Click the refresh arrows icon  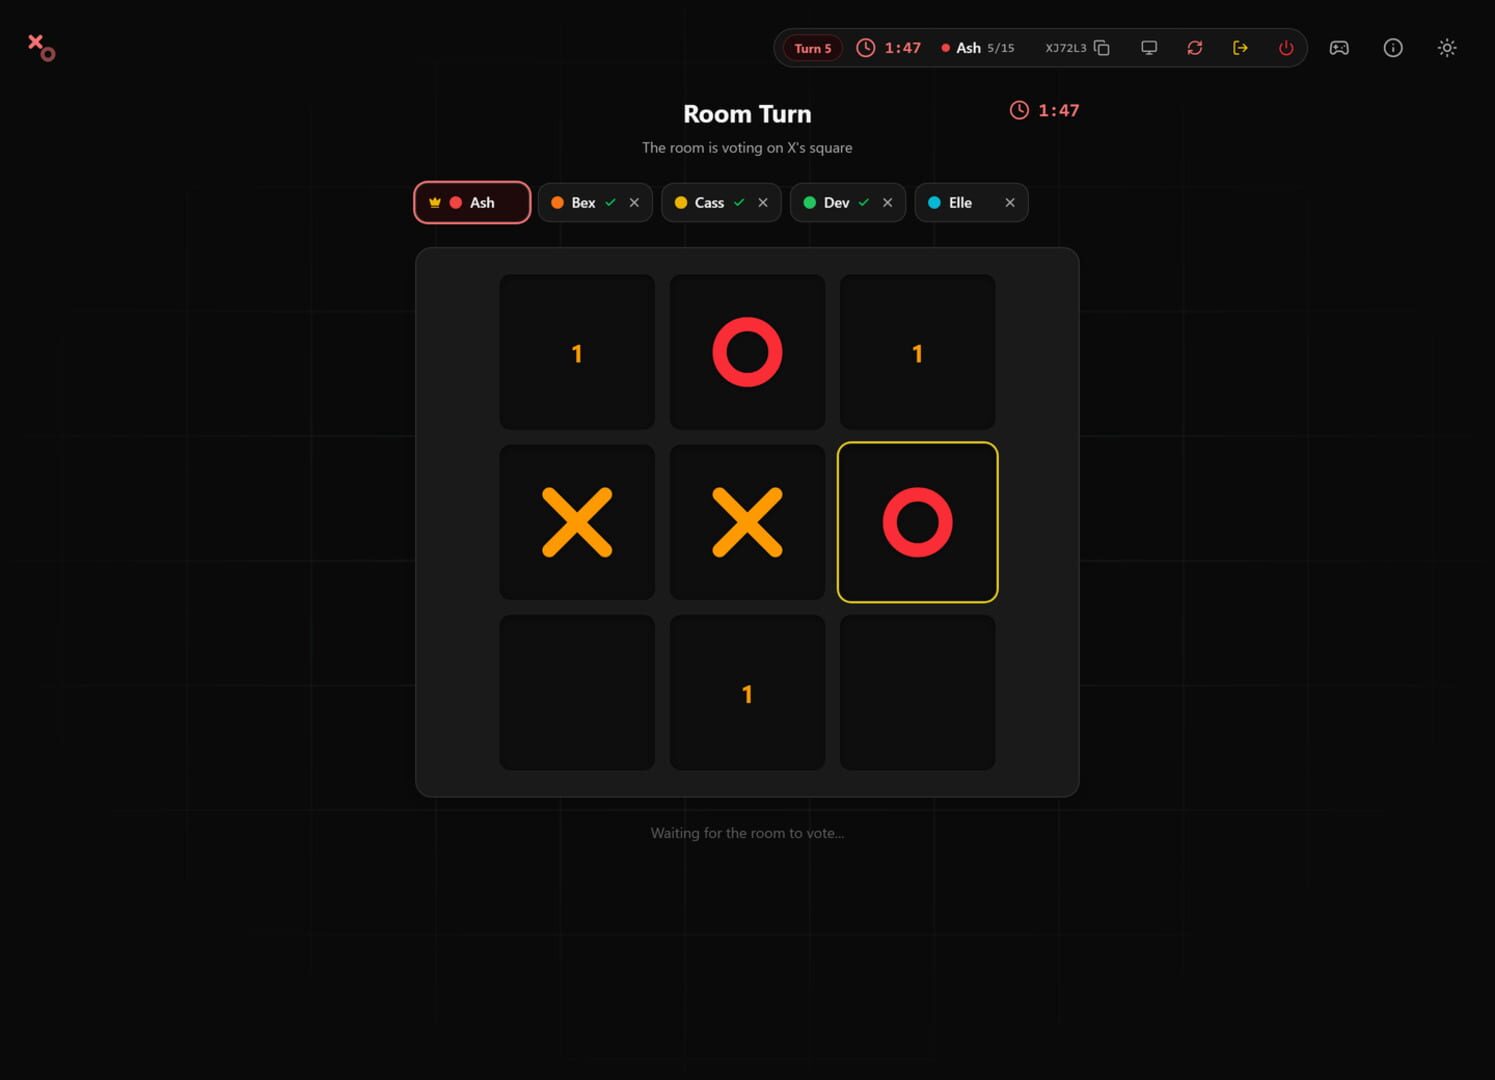tap(1195, 48)
